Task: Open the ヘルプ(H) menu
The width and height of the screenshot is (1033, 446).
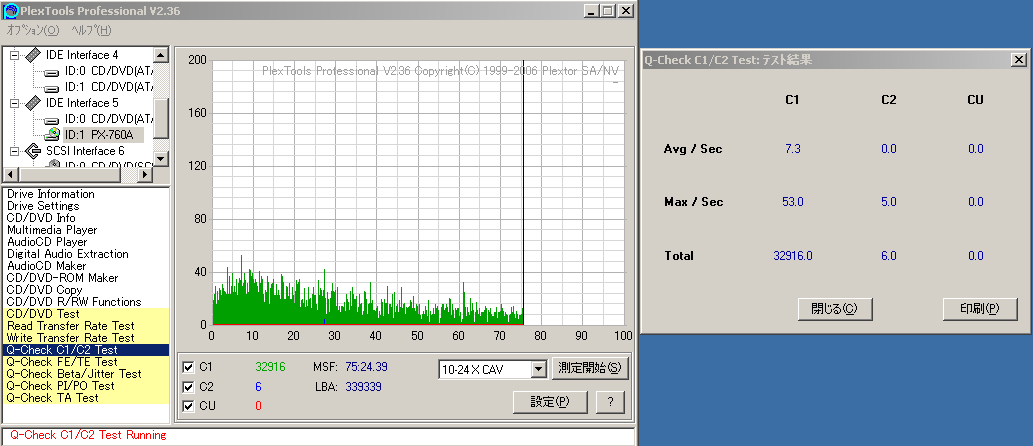Action: tap(92, 30)
